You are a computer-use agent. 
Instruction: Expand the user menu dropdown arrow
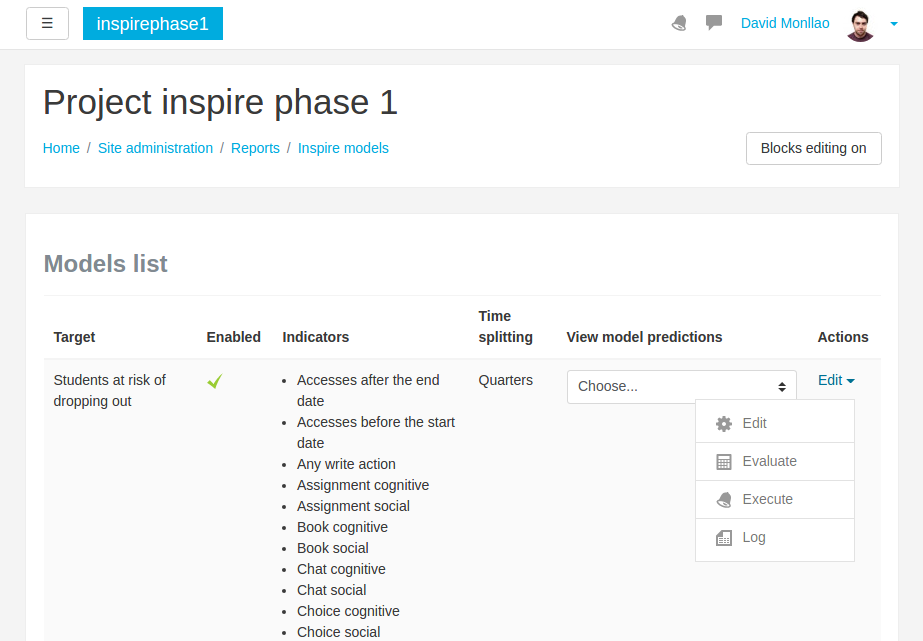[x=894, y=24]
